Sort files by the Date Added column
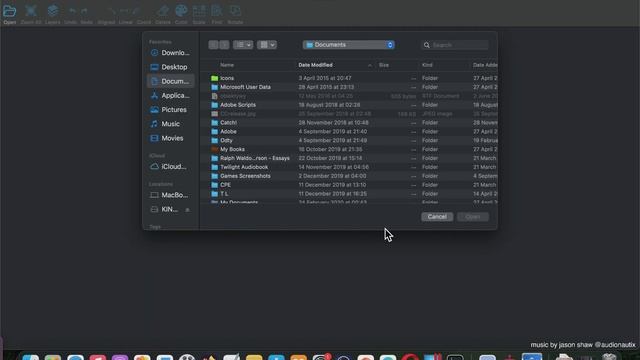Image resolution: width=640 pixels, height=360 pixels. tap(485, 65)
